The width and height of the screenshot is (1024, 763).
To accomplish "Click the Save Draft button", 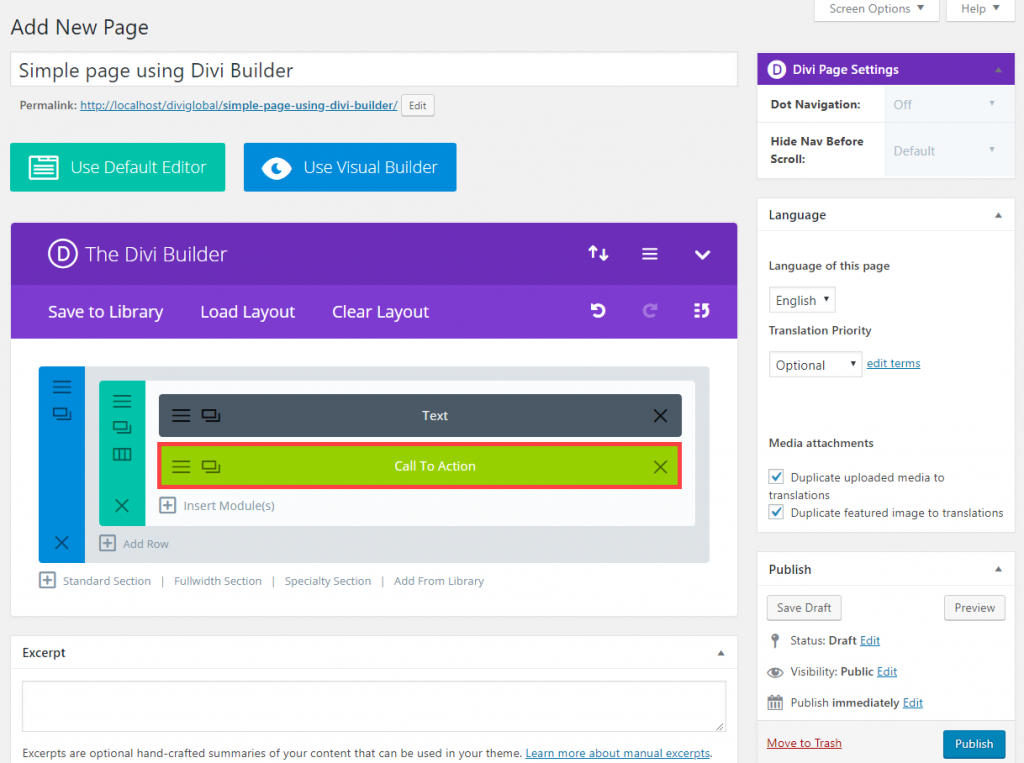I will (x=804, y=608).
